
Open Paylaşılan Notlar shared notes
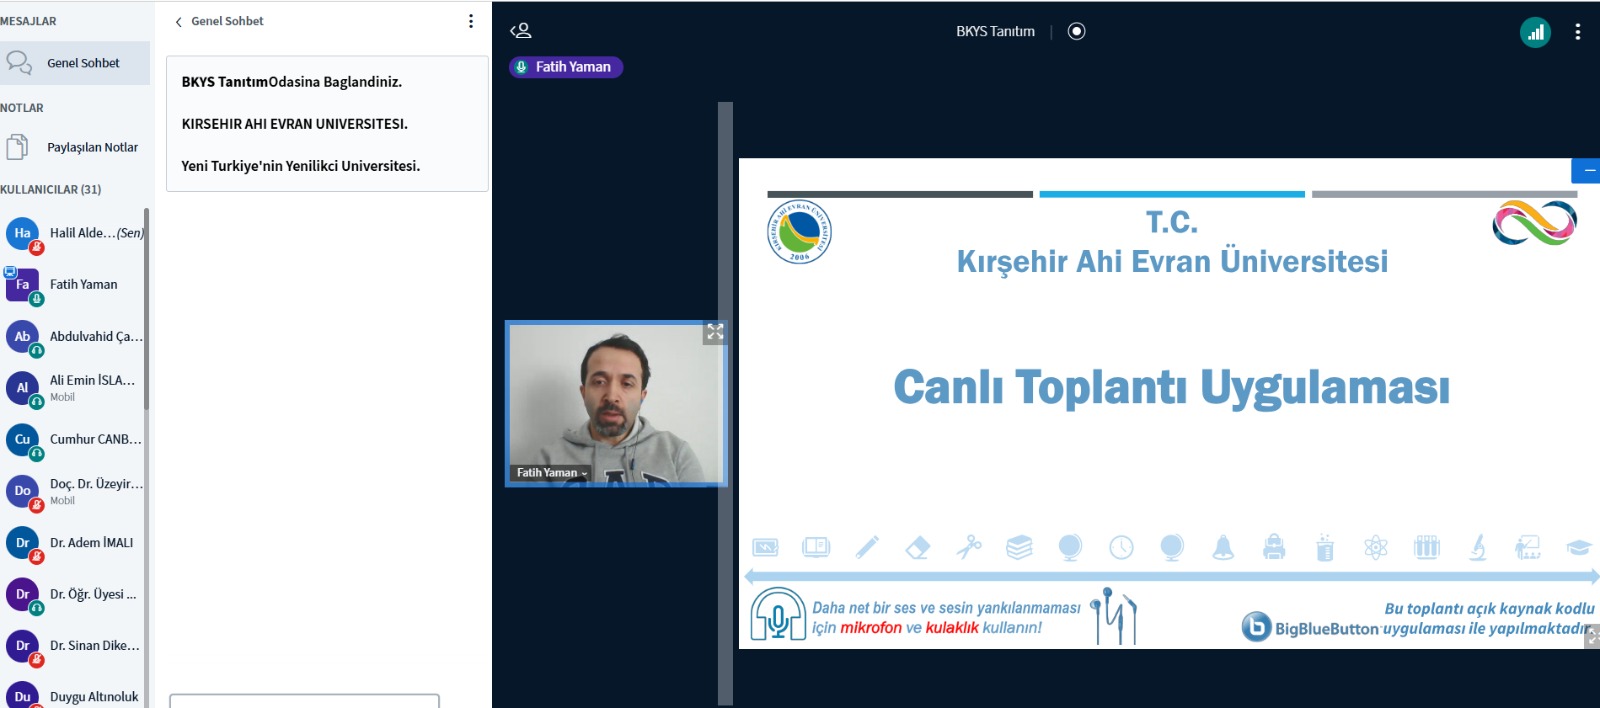75,147
